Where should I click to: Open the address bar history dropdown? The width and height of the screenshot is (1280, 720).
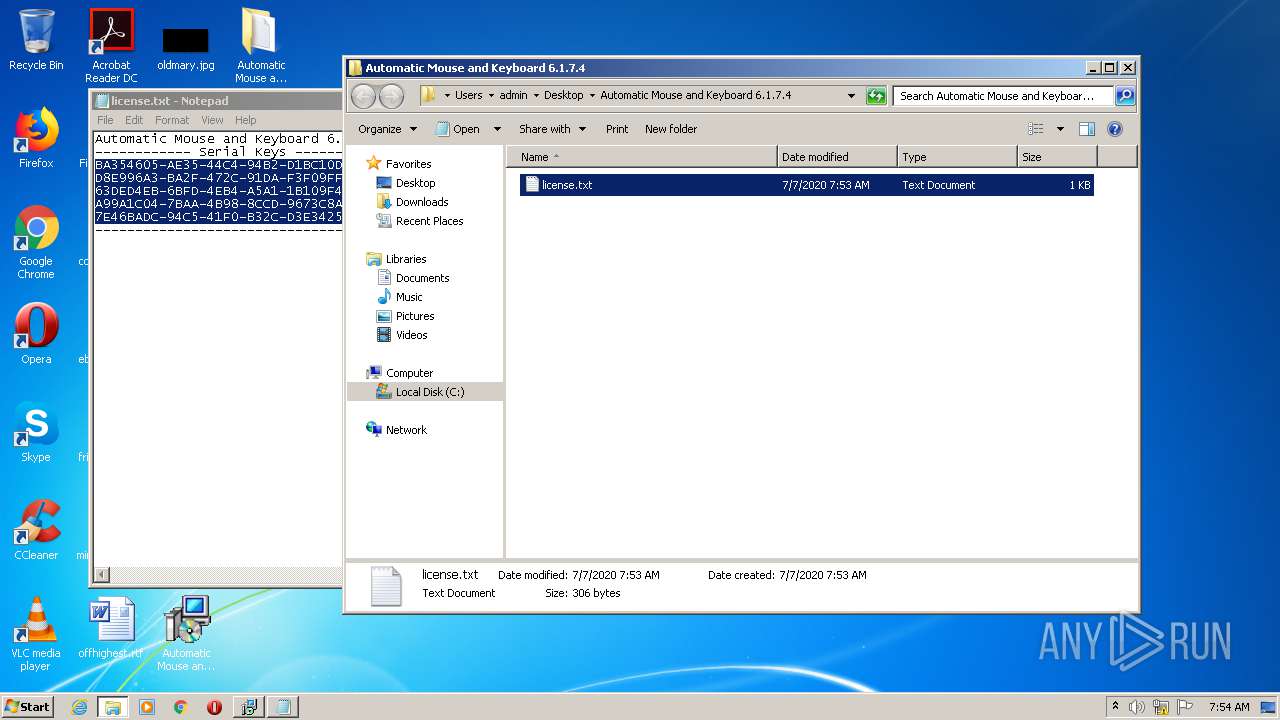tap(851, 96)
